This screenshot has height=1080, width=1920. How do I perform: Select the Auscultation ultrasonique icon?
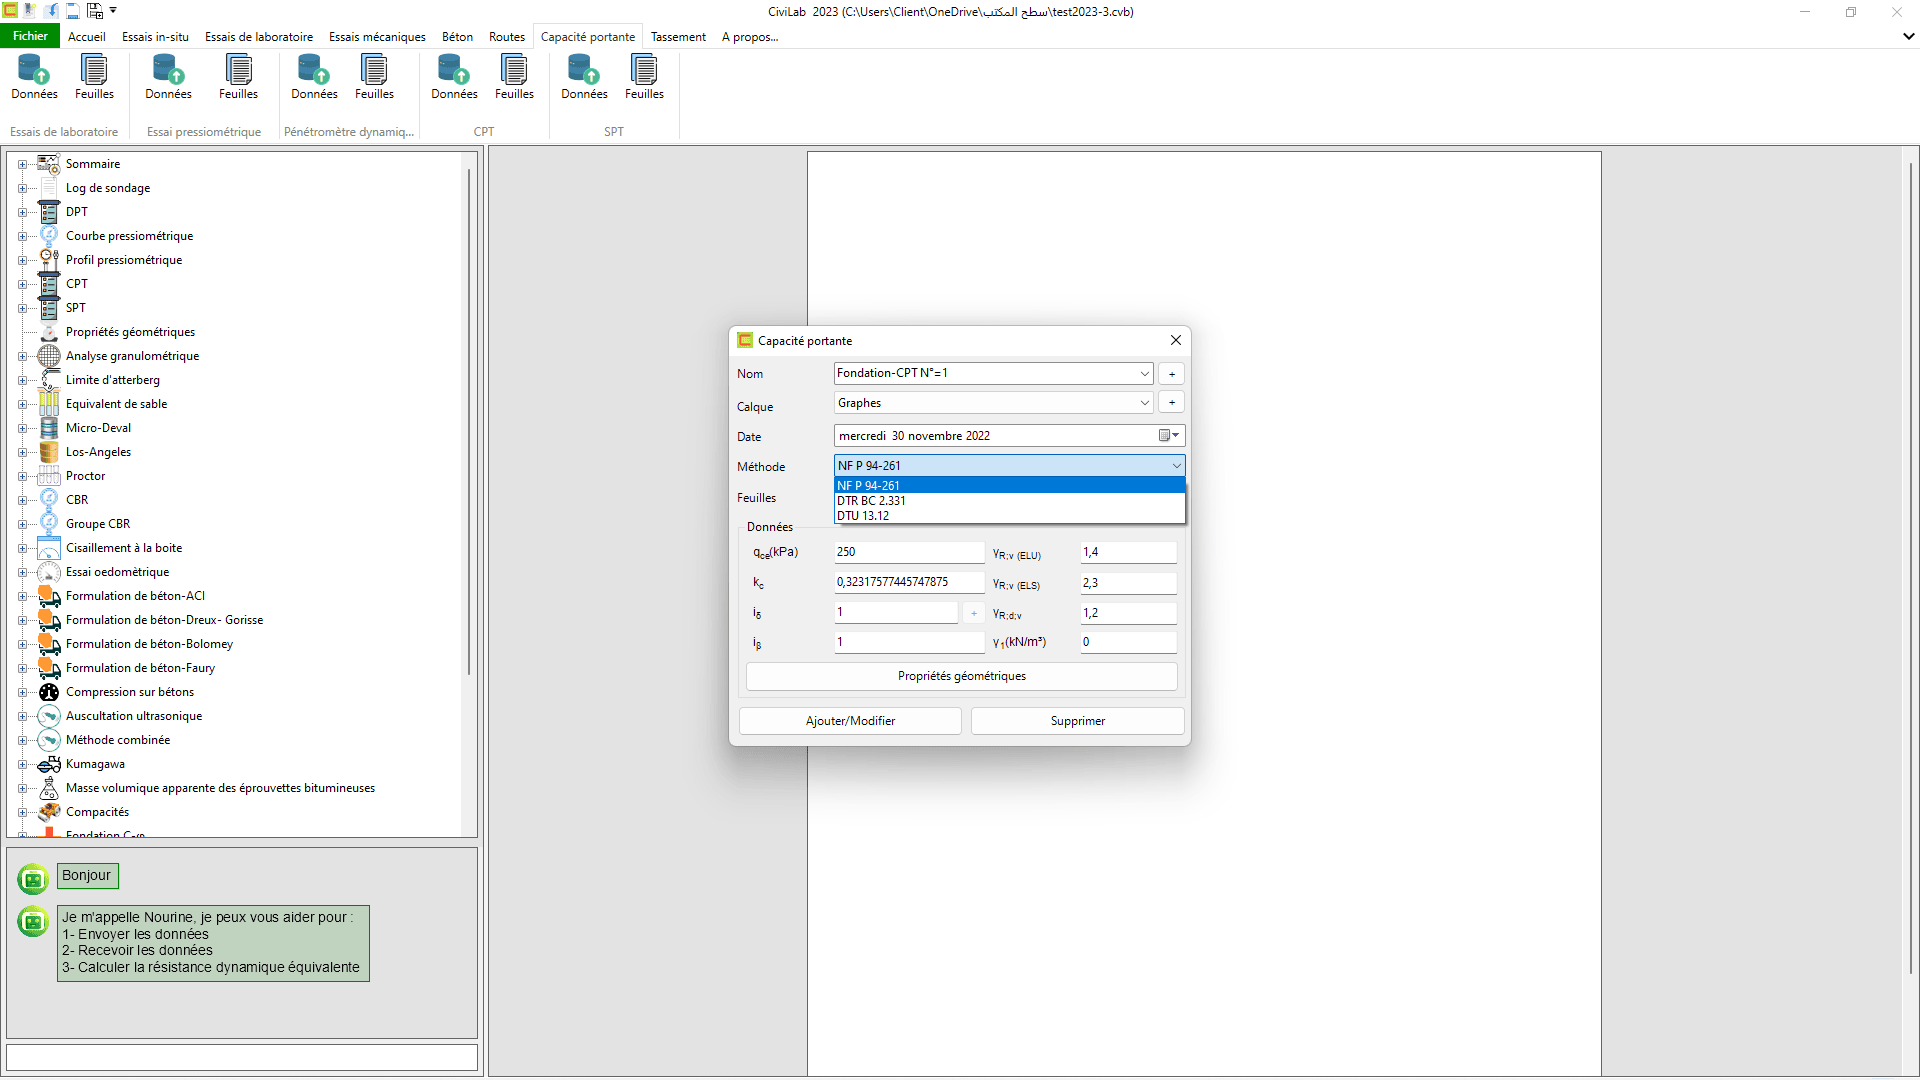(x=49, y=716)
